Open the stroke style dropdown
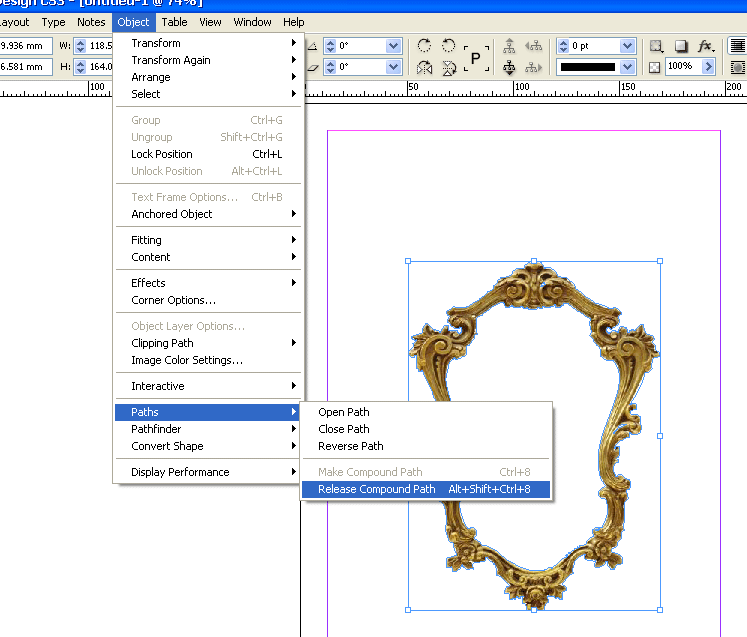 (x=627, y=67)
